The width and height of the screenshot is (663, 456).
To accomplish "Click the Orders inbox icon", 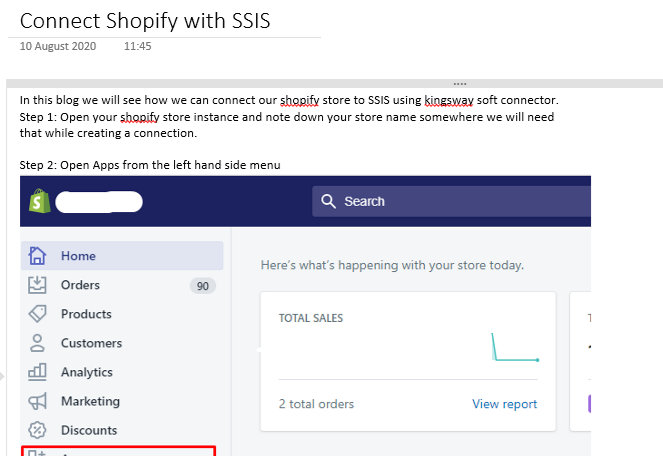I will pos(38,285).
